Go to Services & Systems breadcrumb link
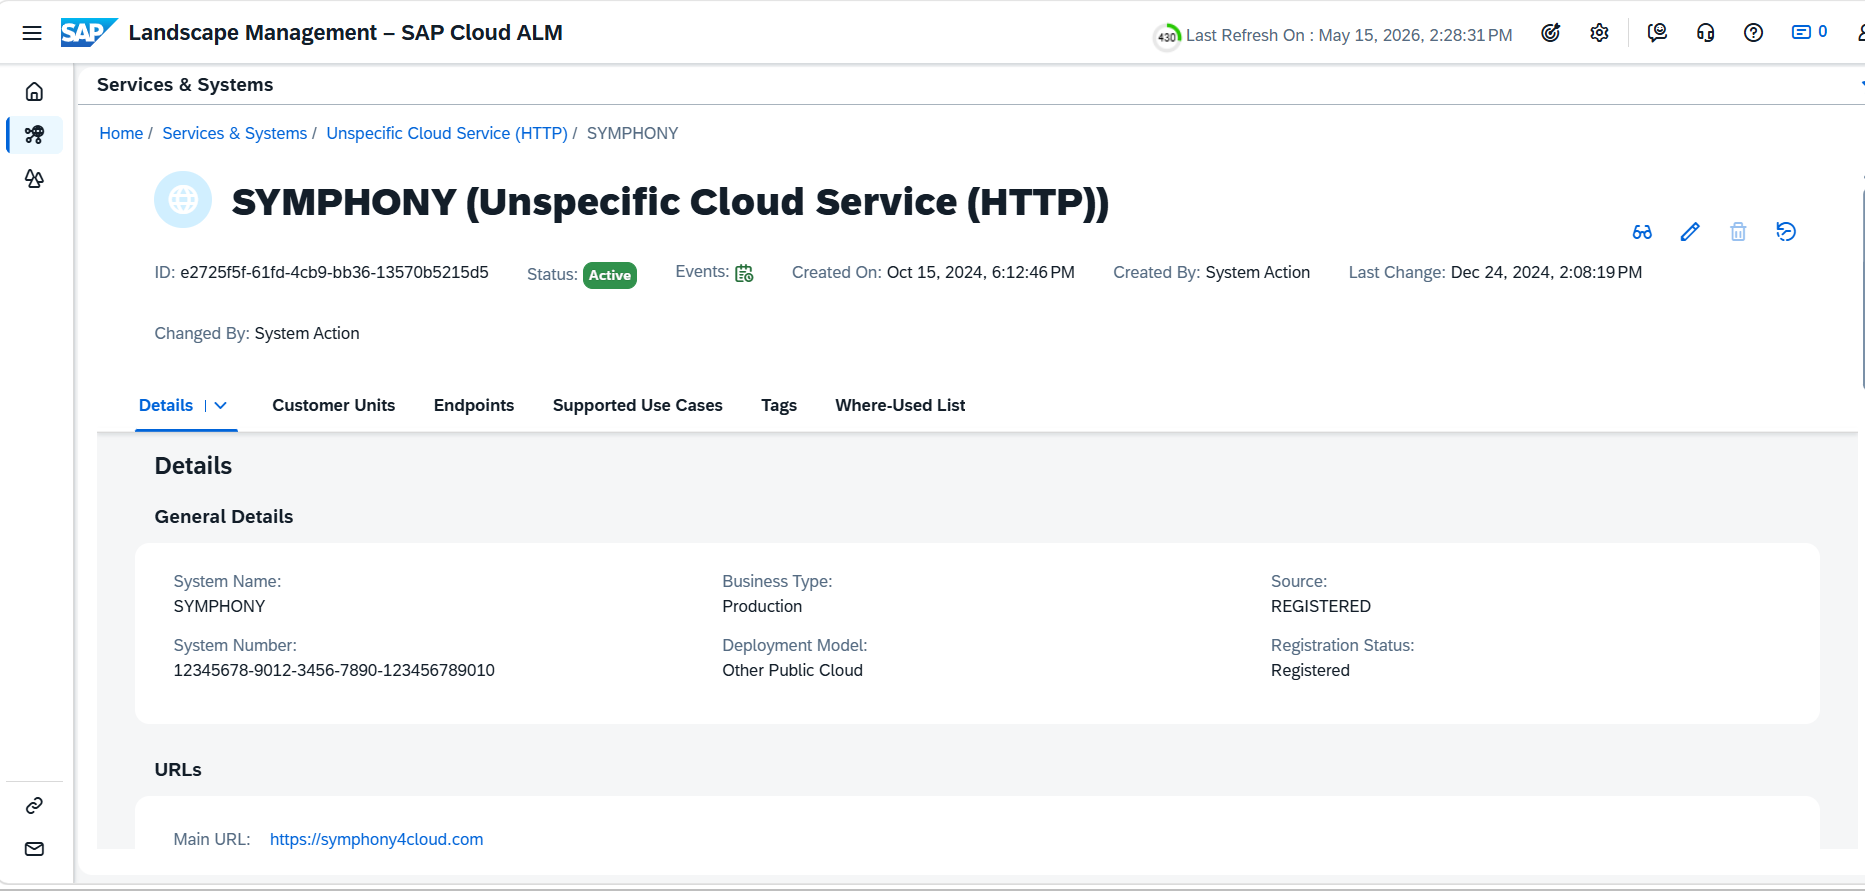The height and width of the screenshot is (891, 1865). click(x=234, y=133)
